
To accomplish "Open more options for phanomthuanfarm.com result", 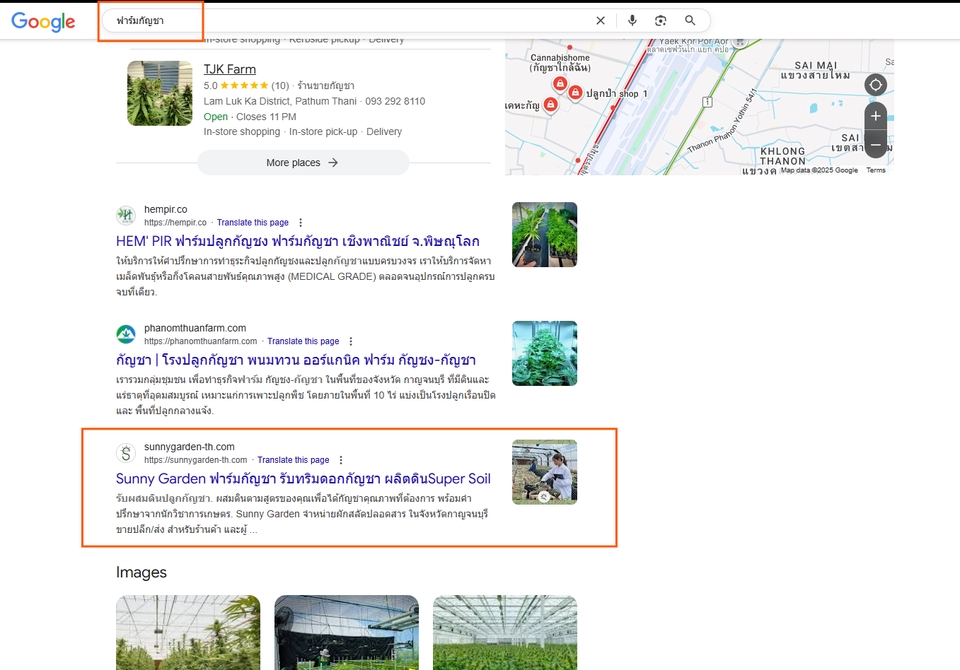I will coord(350,341).
